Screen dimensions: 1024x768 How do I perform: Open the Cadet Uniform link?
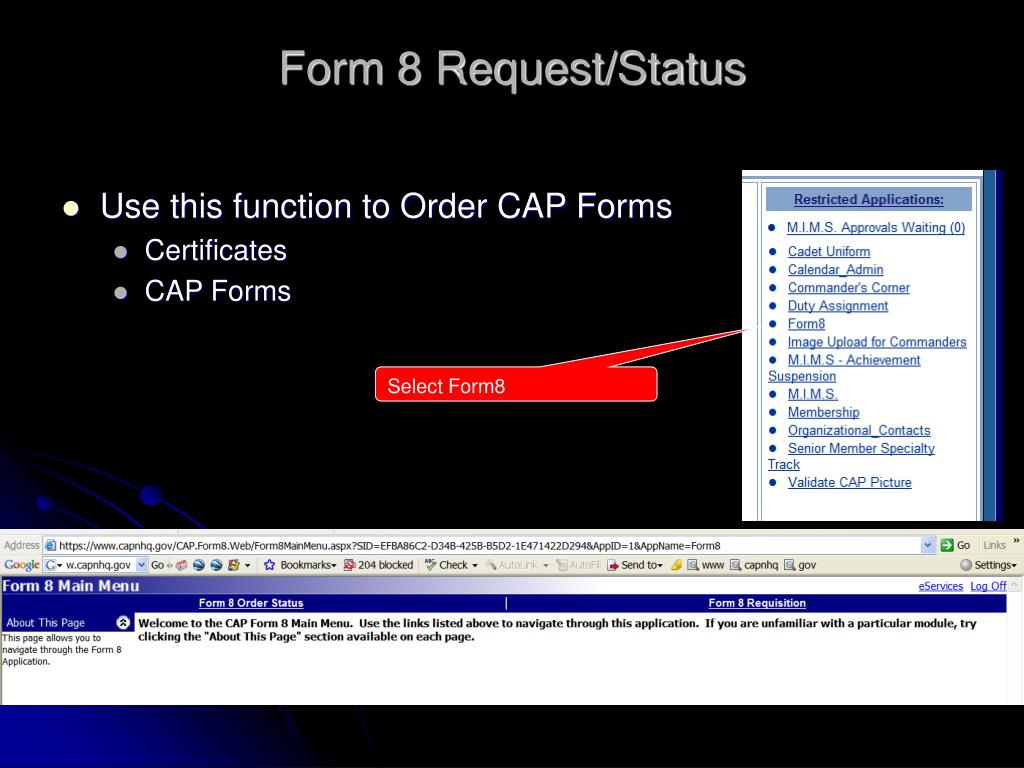pos(829,251)
